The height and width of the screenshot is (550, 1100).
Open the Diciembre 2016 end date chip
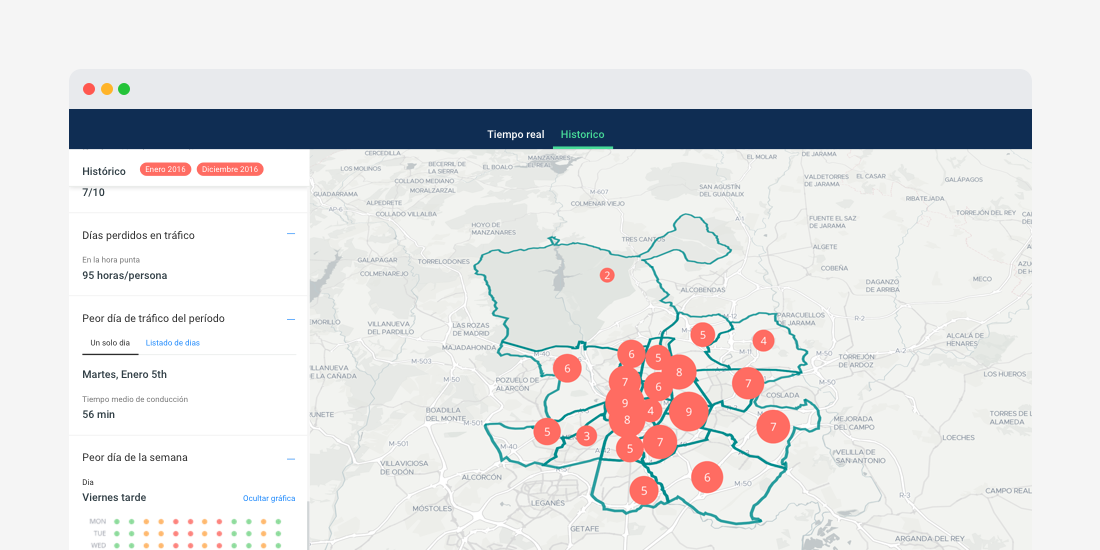[230, 170]
